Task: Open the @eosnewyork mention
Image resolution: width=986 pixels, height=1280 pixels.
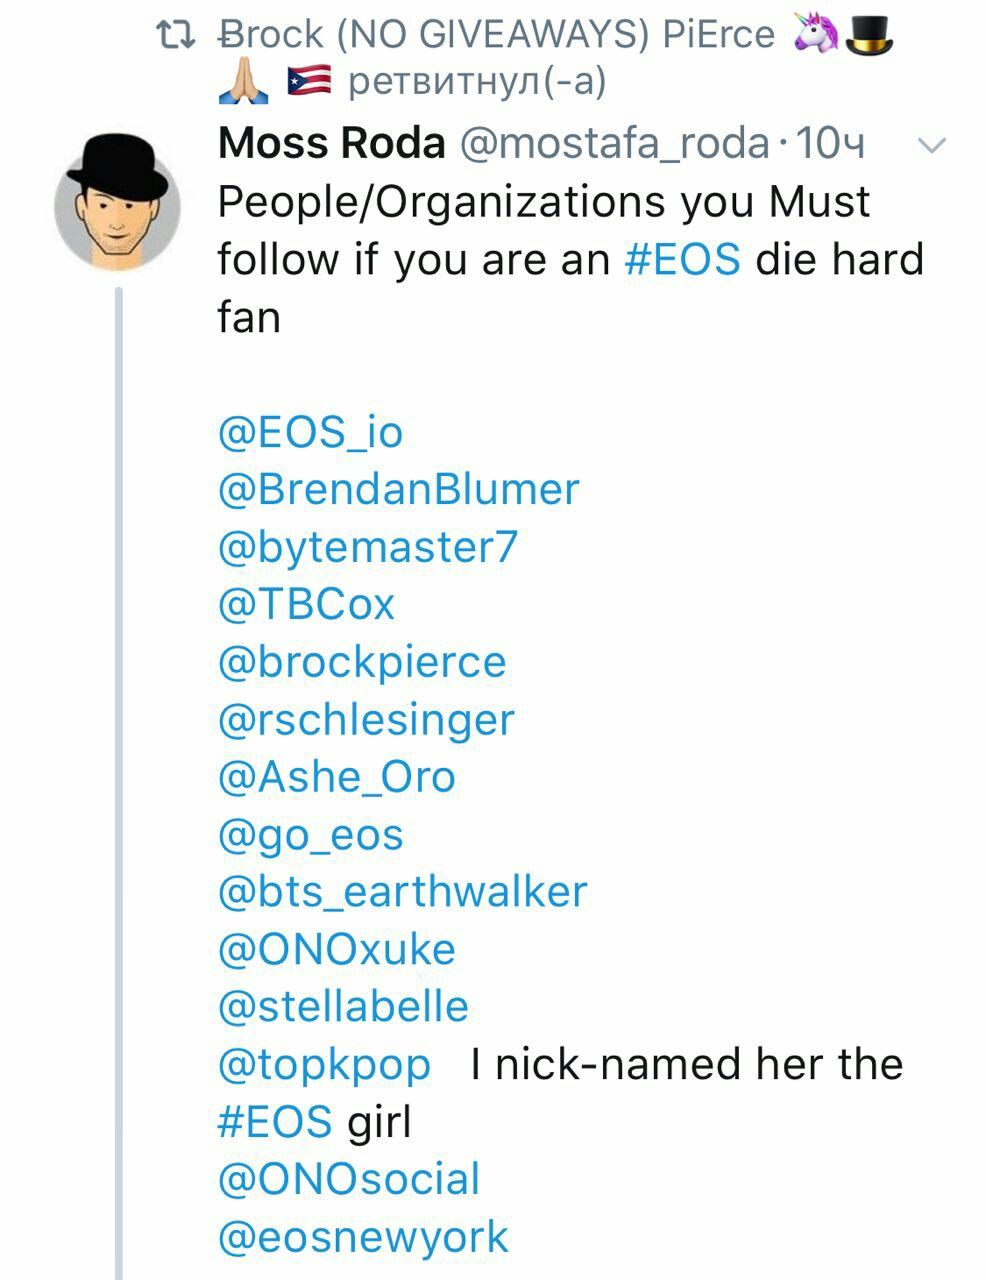Action: click(x=363, y=1238)
